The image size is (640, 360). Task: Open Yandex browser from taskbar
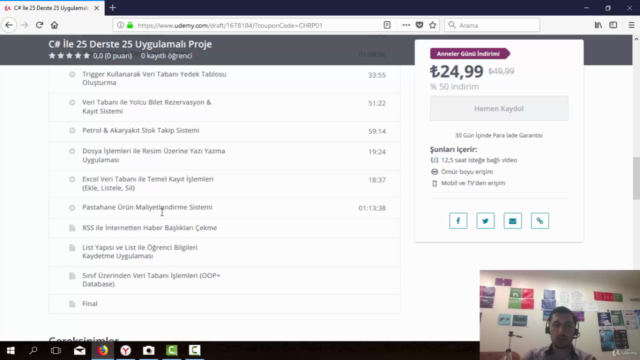126,350
